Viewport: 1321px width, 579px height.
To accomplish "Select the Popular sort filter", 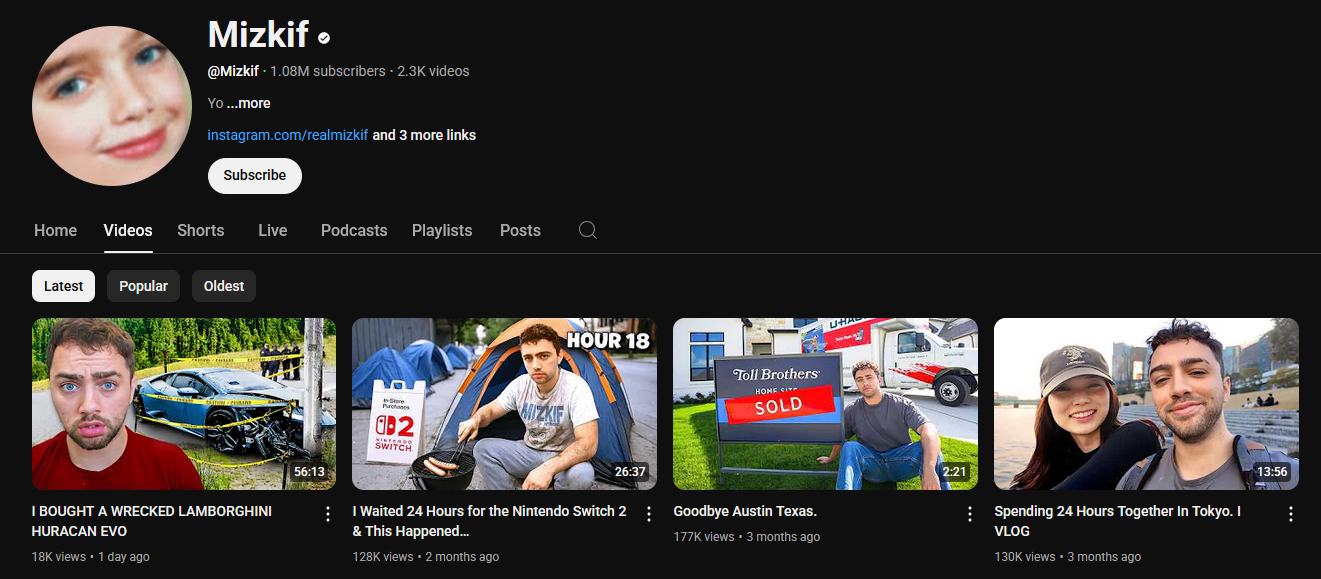I will coord(143,286).
